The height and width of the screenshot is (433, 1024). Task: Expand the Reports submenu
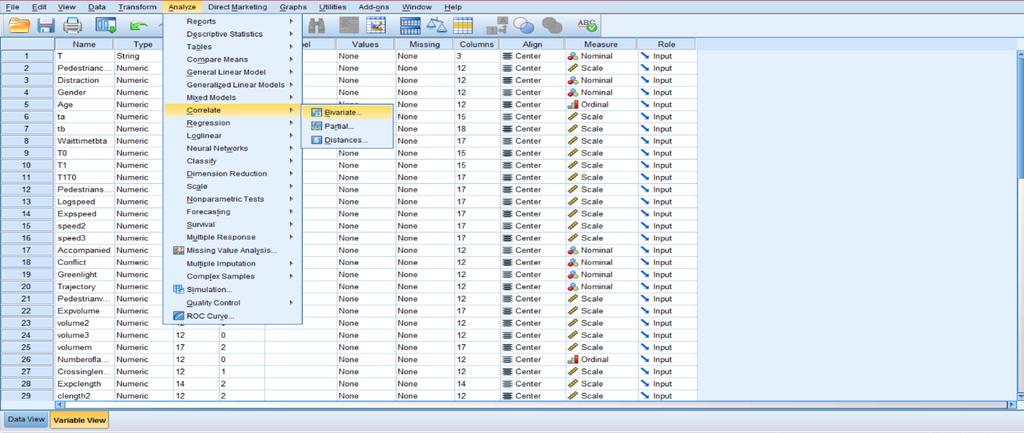click(232, 21)
